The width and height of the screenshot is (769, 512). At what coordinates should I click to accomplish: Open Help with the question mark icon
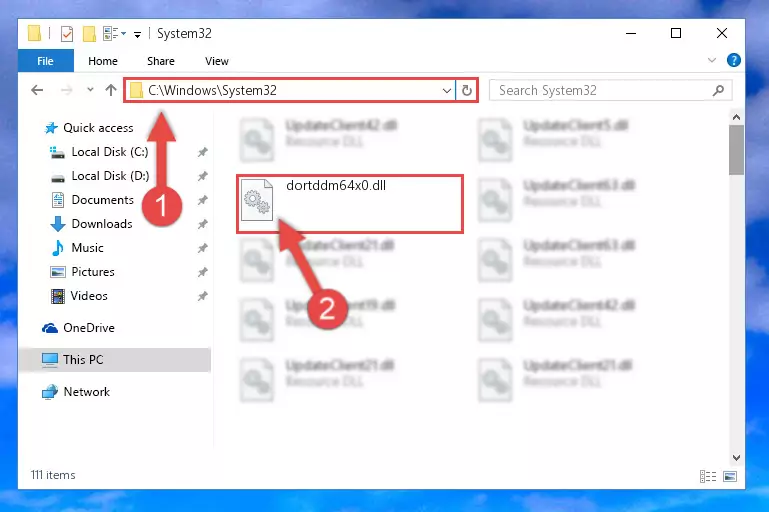pos(734,60)
